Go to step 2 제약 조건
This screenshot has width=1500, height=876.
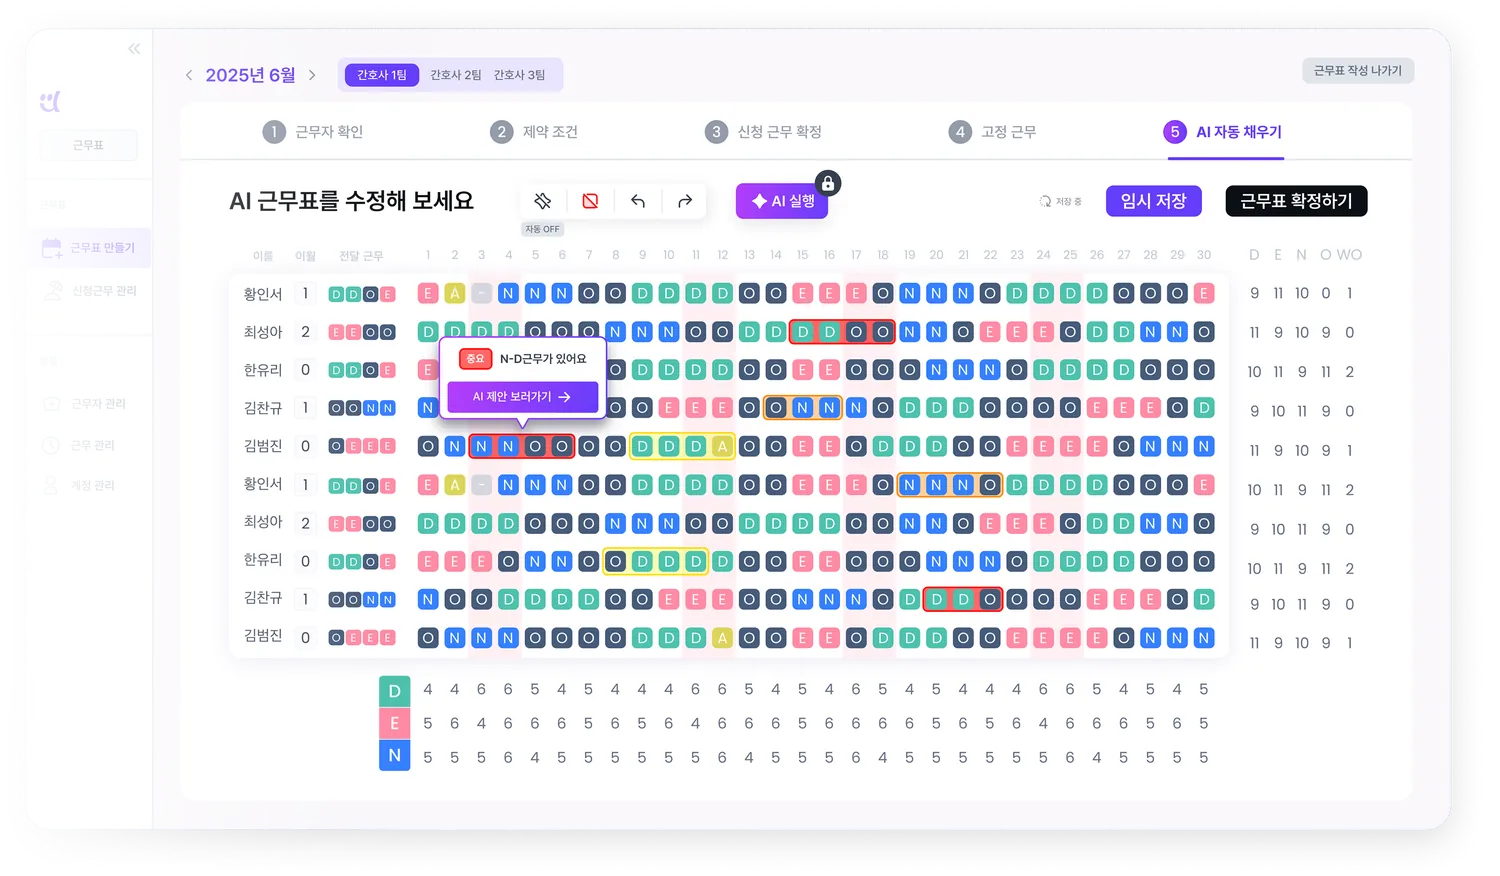[x=534, y=132]
